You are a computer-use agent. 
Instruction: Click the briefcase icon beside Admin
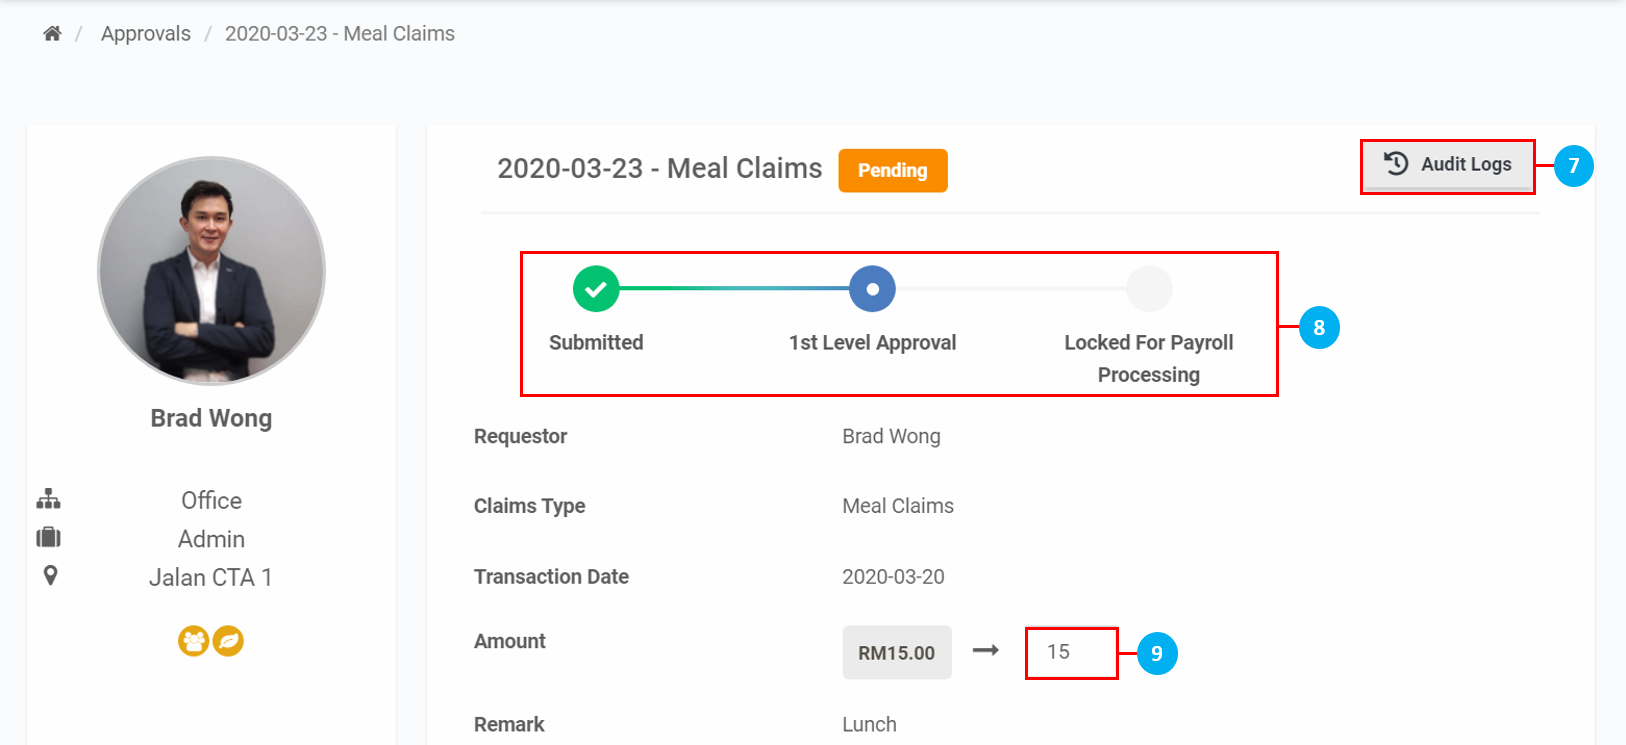tap(48, 538)
